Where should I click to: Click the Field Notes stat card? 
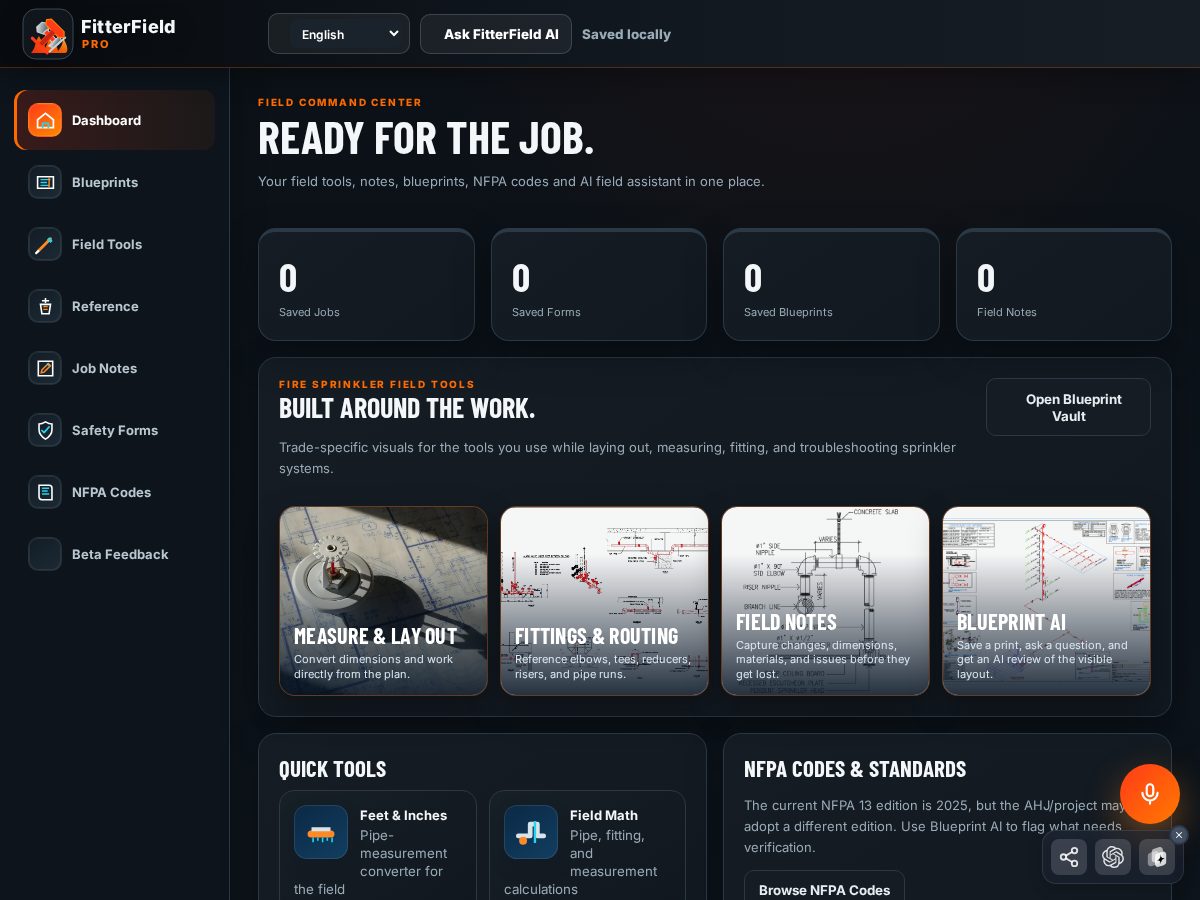[x=1064, y=285]
